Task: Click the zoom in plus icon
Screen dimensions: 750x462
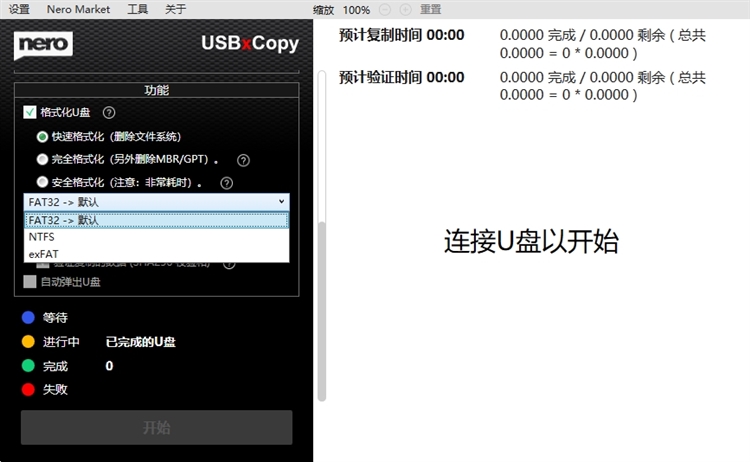Action: coord(405,9)
